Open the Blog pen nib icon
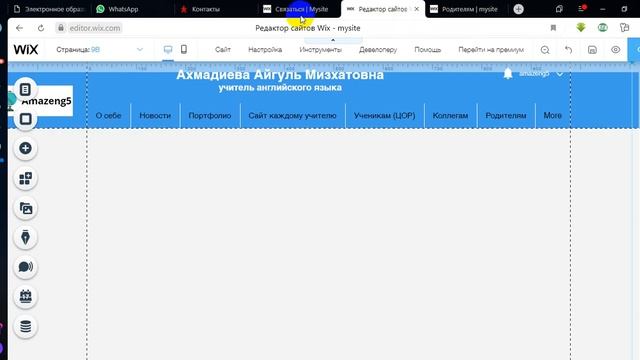 coord(25,237)
